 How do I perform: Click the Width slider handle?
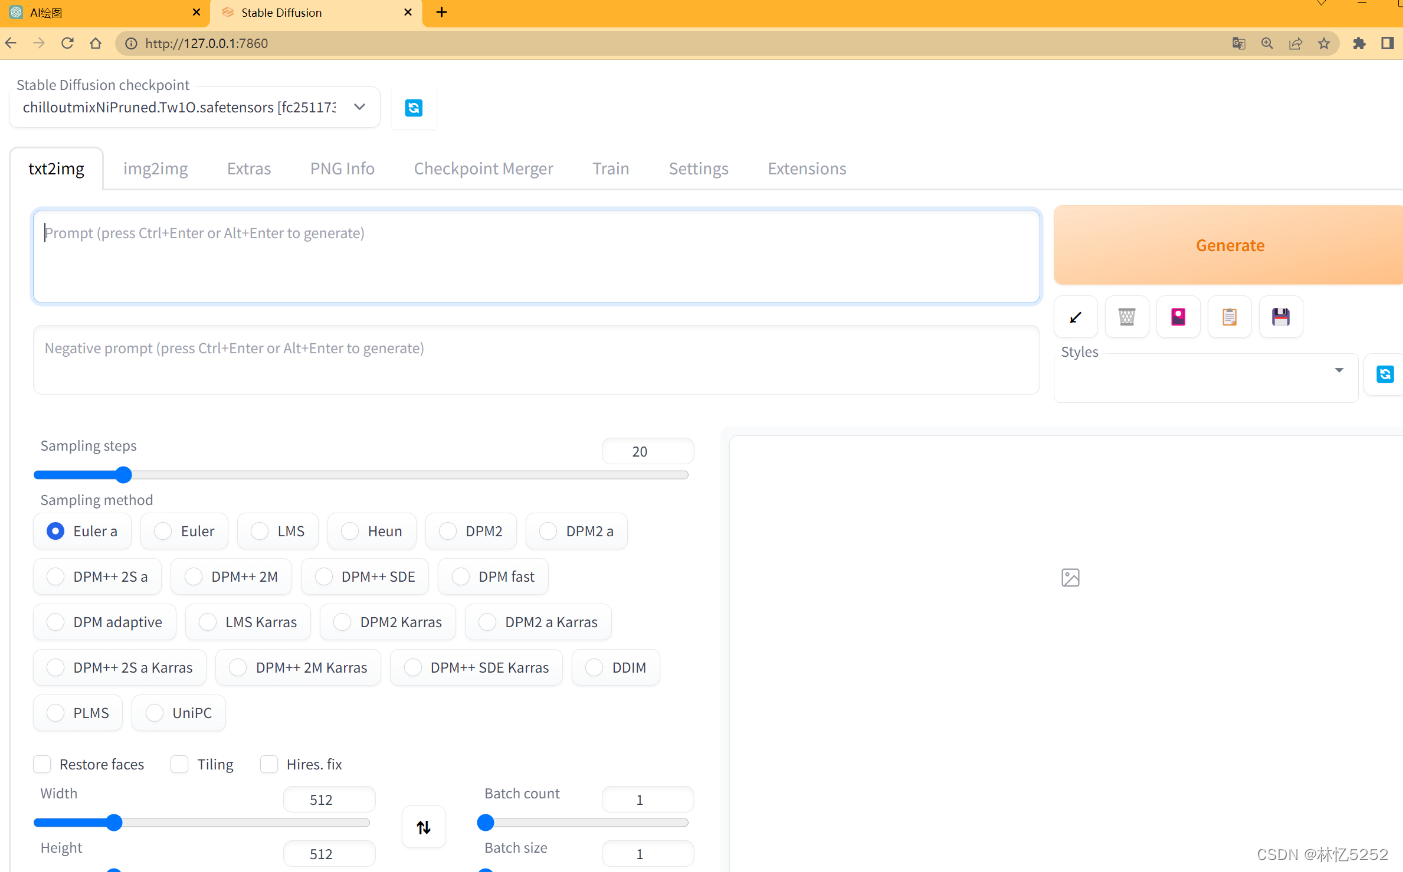[x=114, y=823]
